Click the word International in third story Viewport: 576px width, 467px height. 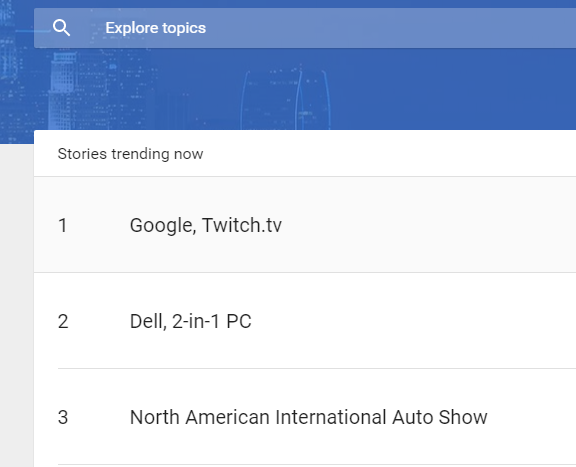331,417
